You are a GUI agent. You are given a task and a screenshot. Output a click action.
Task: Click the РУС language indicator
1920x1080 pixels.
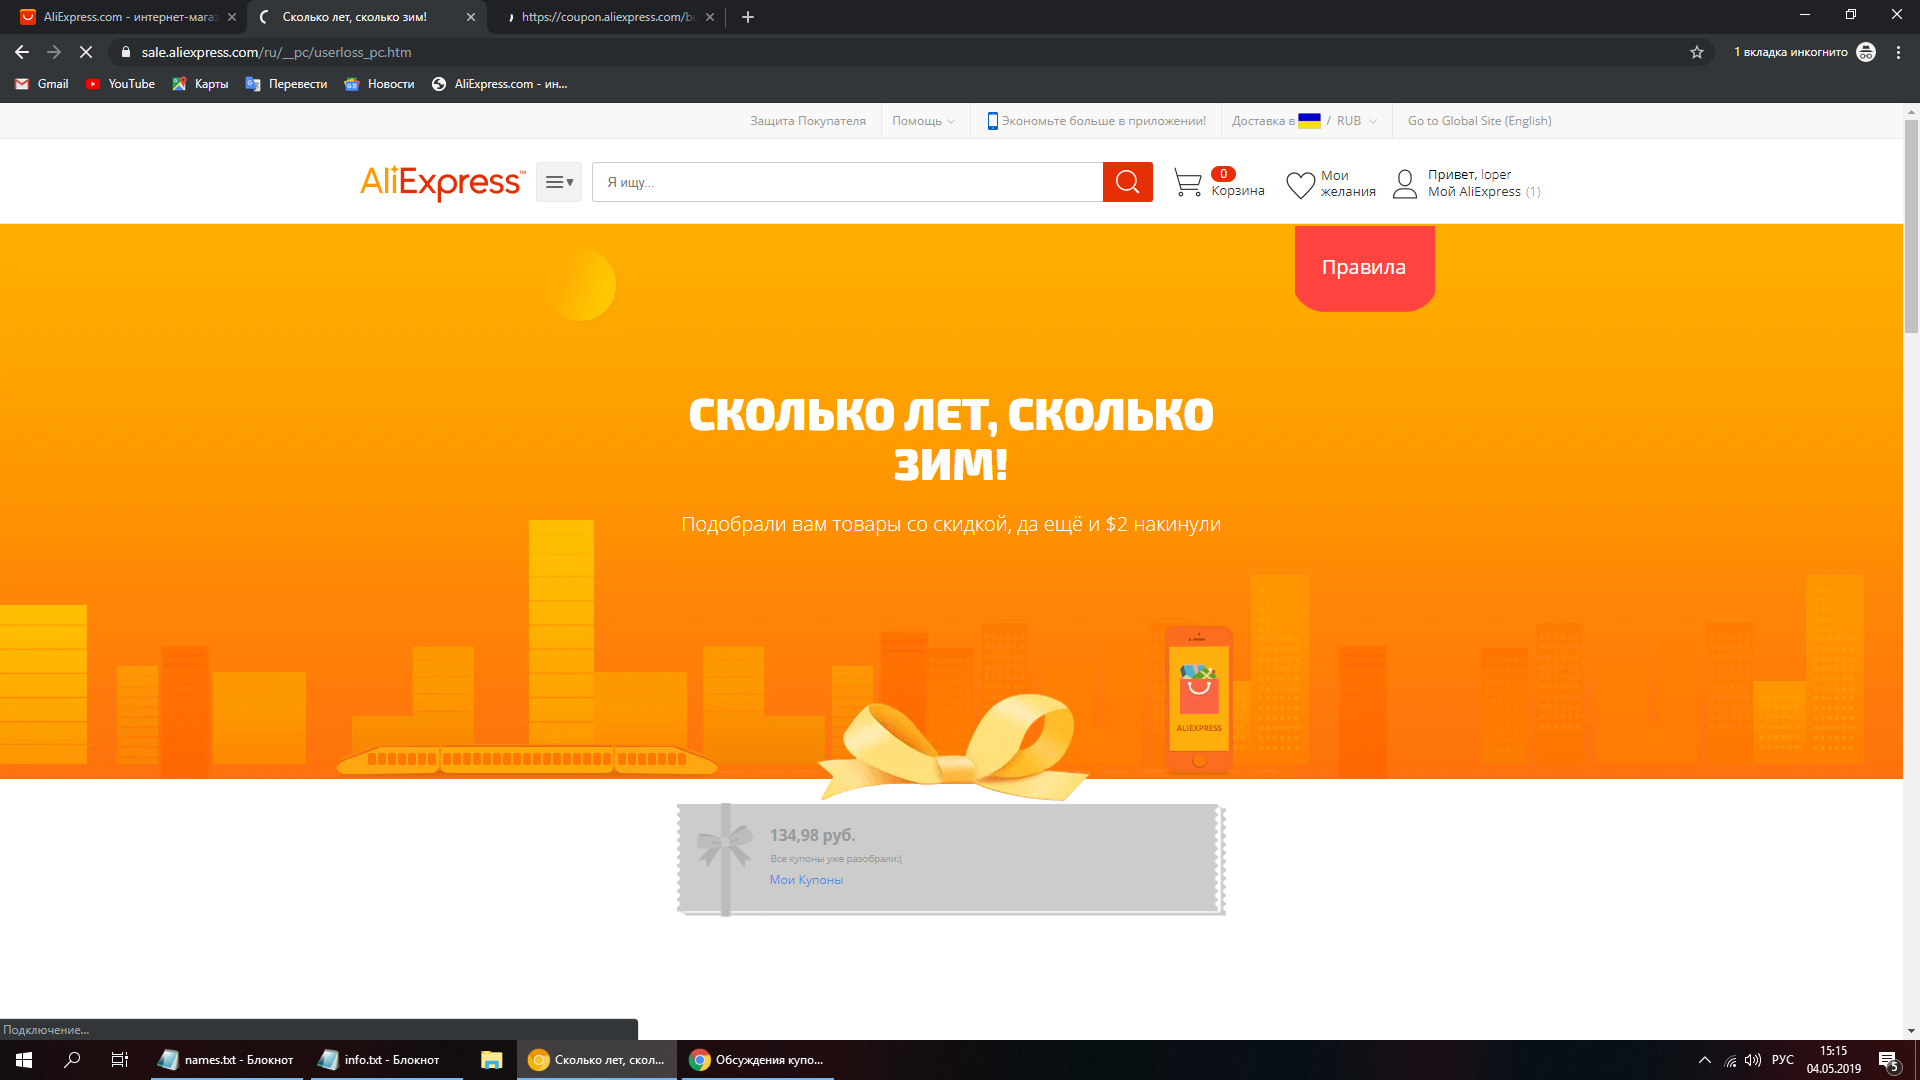[x=1783, y=1060]
